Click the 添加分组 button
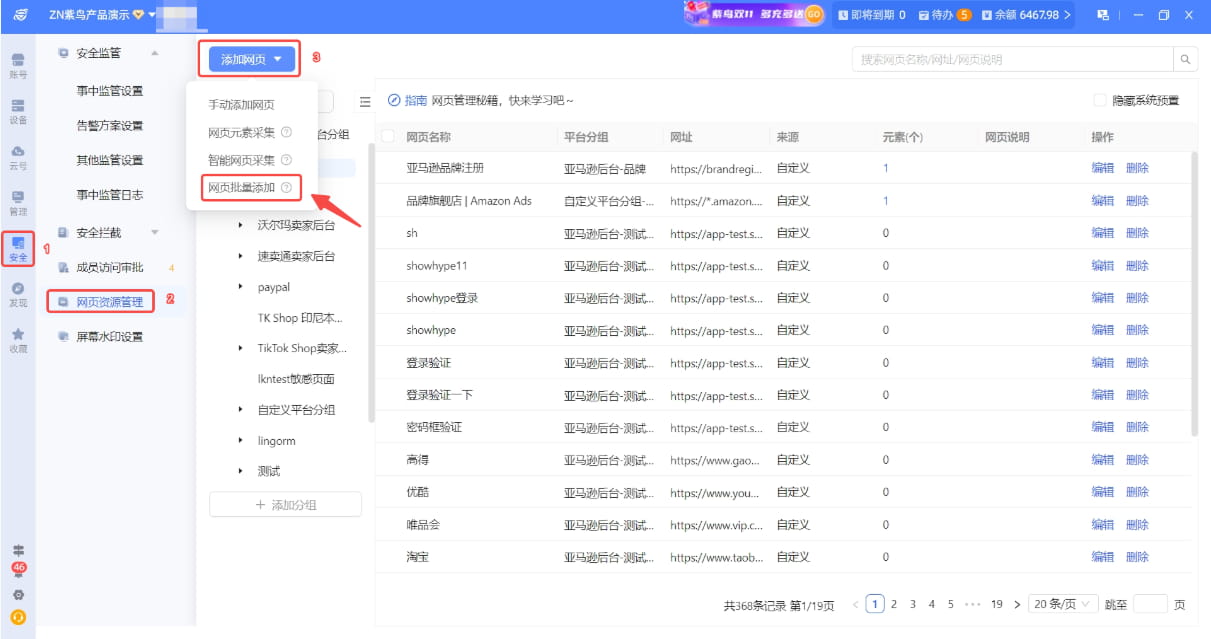Image resolution: width=1211 pixels, height=639 pixels. pos(285,505)
